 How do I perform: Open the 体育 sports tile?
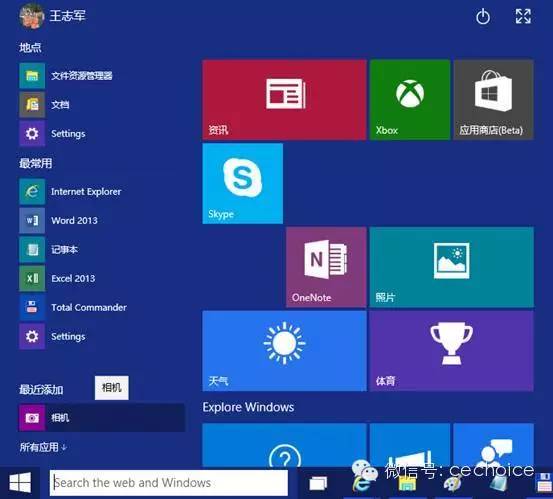pyautogui.click(x=452, y=351)
